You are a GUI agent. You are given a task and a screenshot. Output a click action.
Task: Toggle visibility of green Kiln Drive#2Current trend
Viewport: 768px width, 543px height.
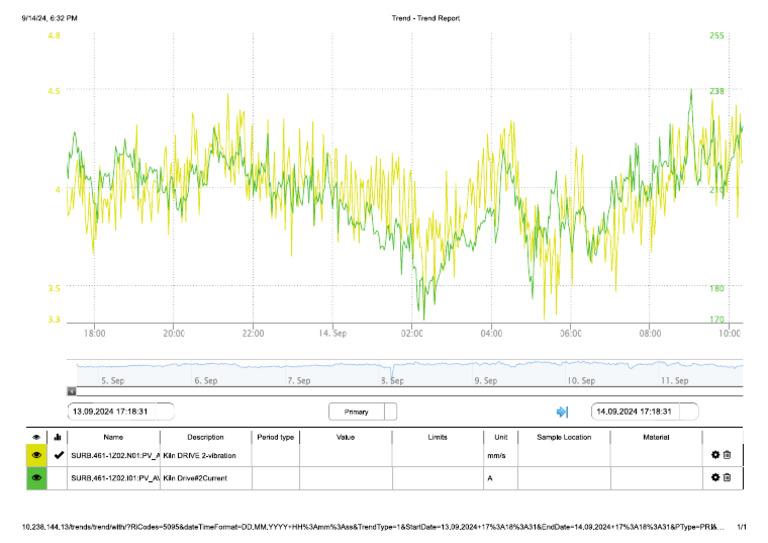(x=36, y=478)
